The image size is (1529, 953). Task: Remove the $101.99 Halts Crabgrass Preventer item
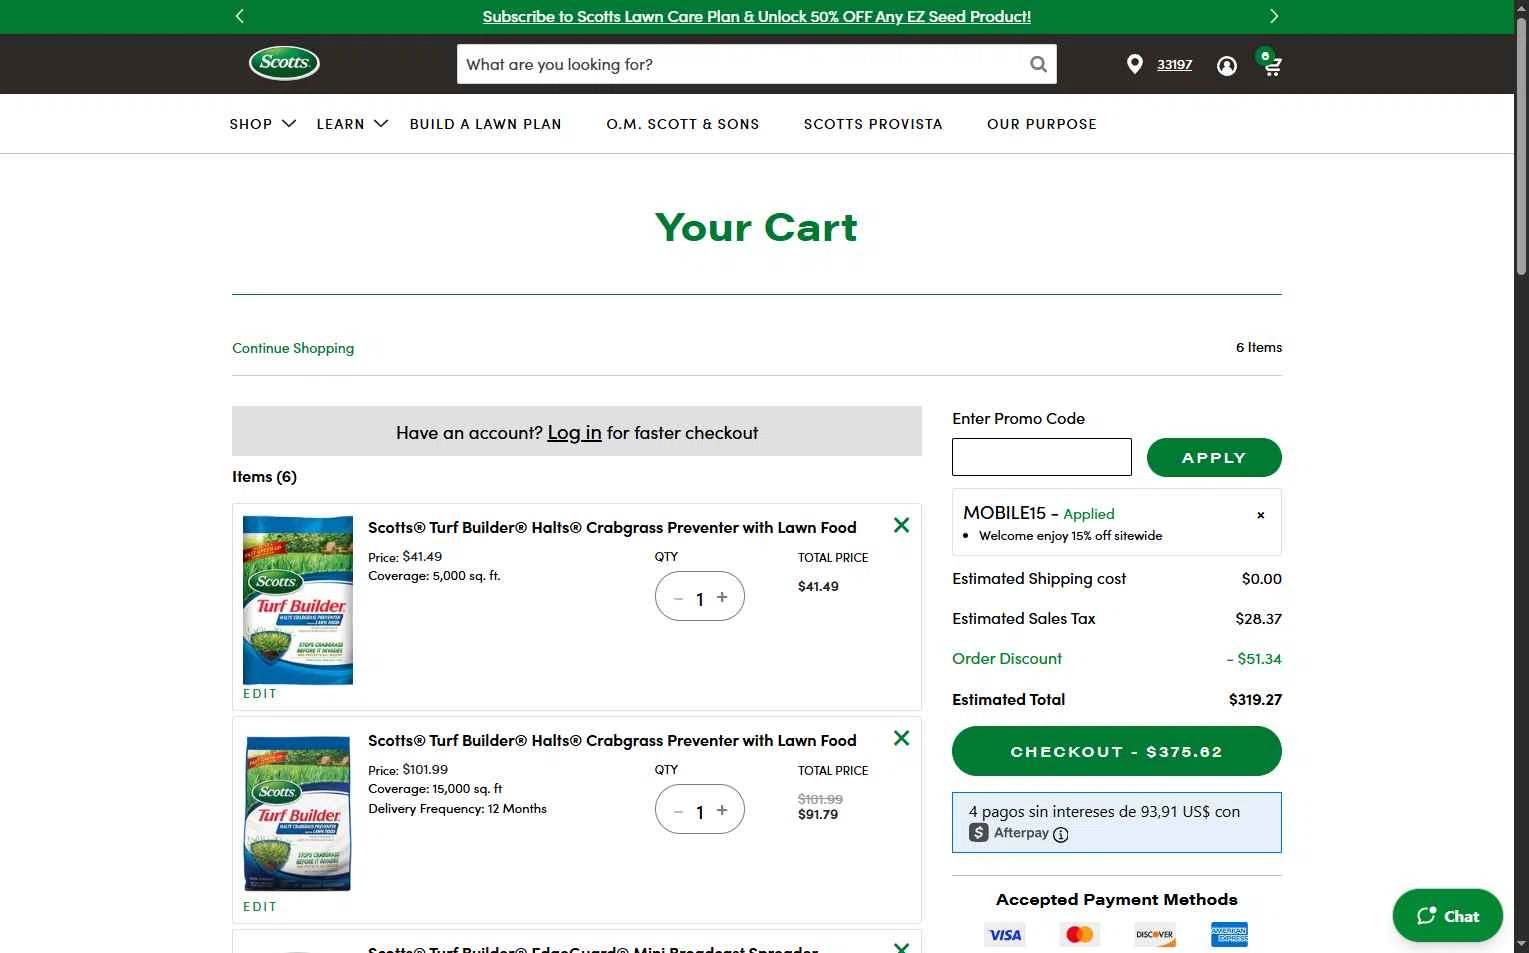pos(901,738)
